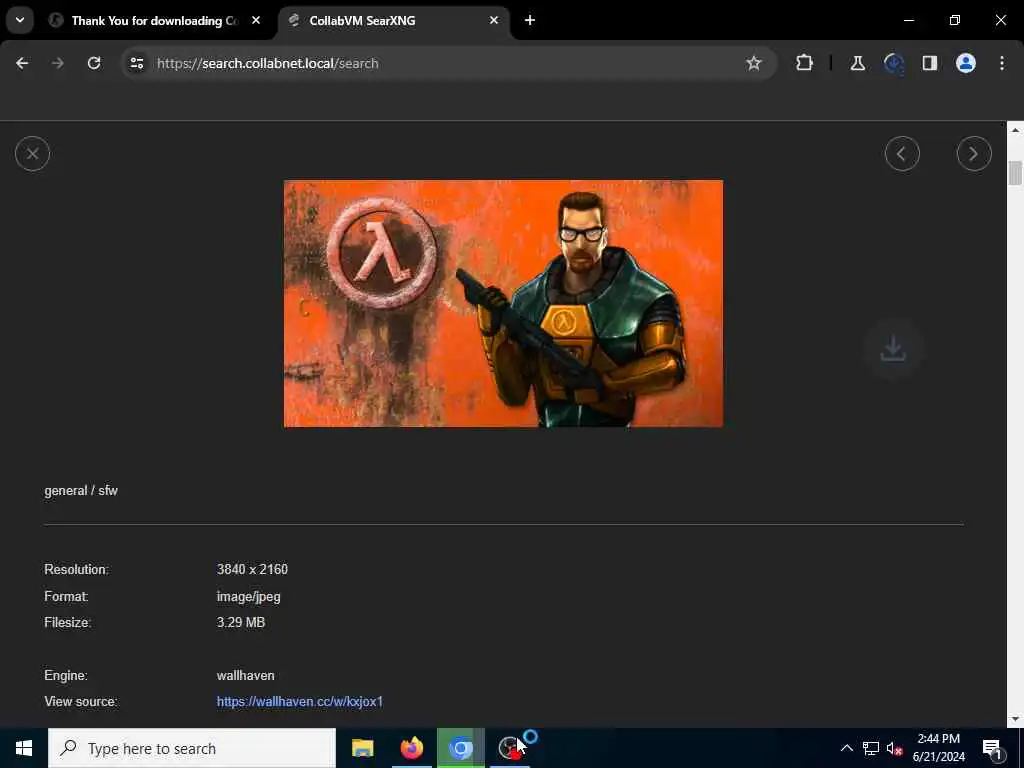Open Chrome three-dot menu

click(x=1002, y=63)
